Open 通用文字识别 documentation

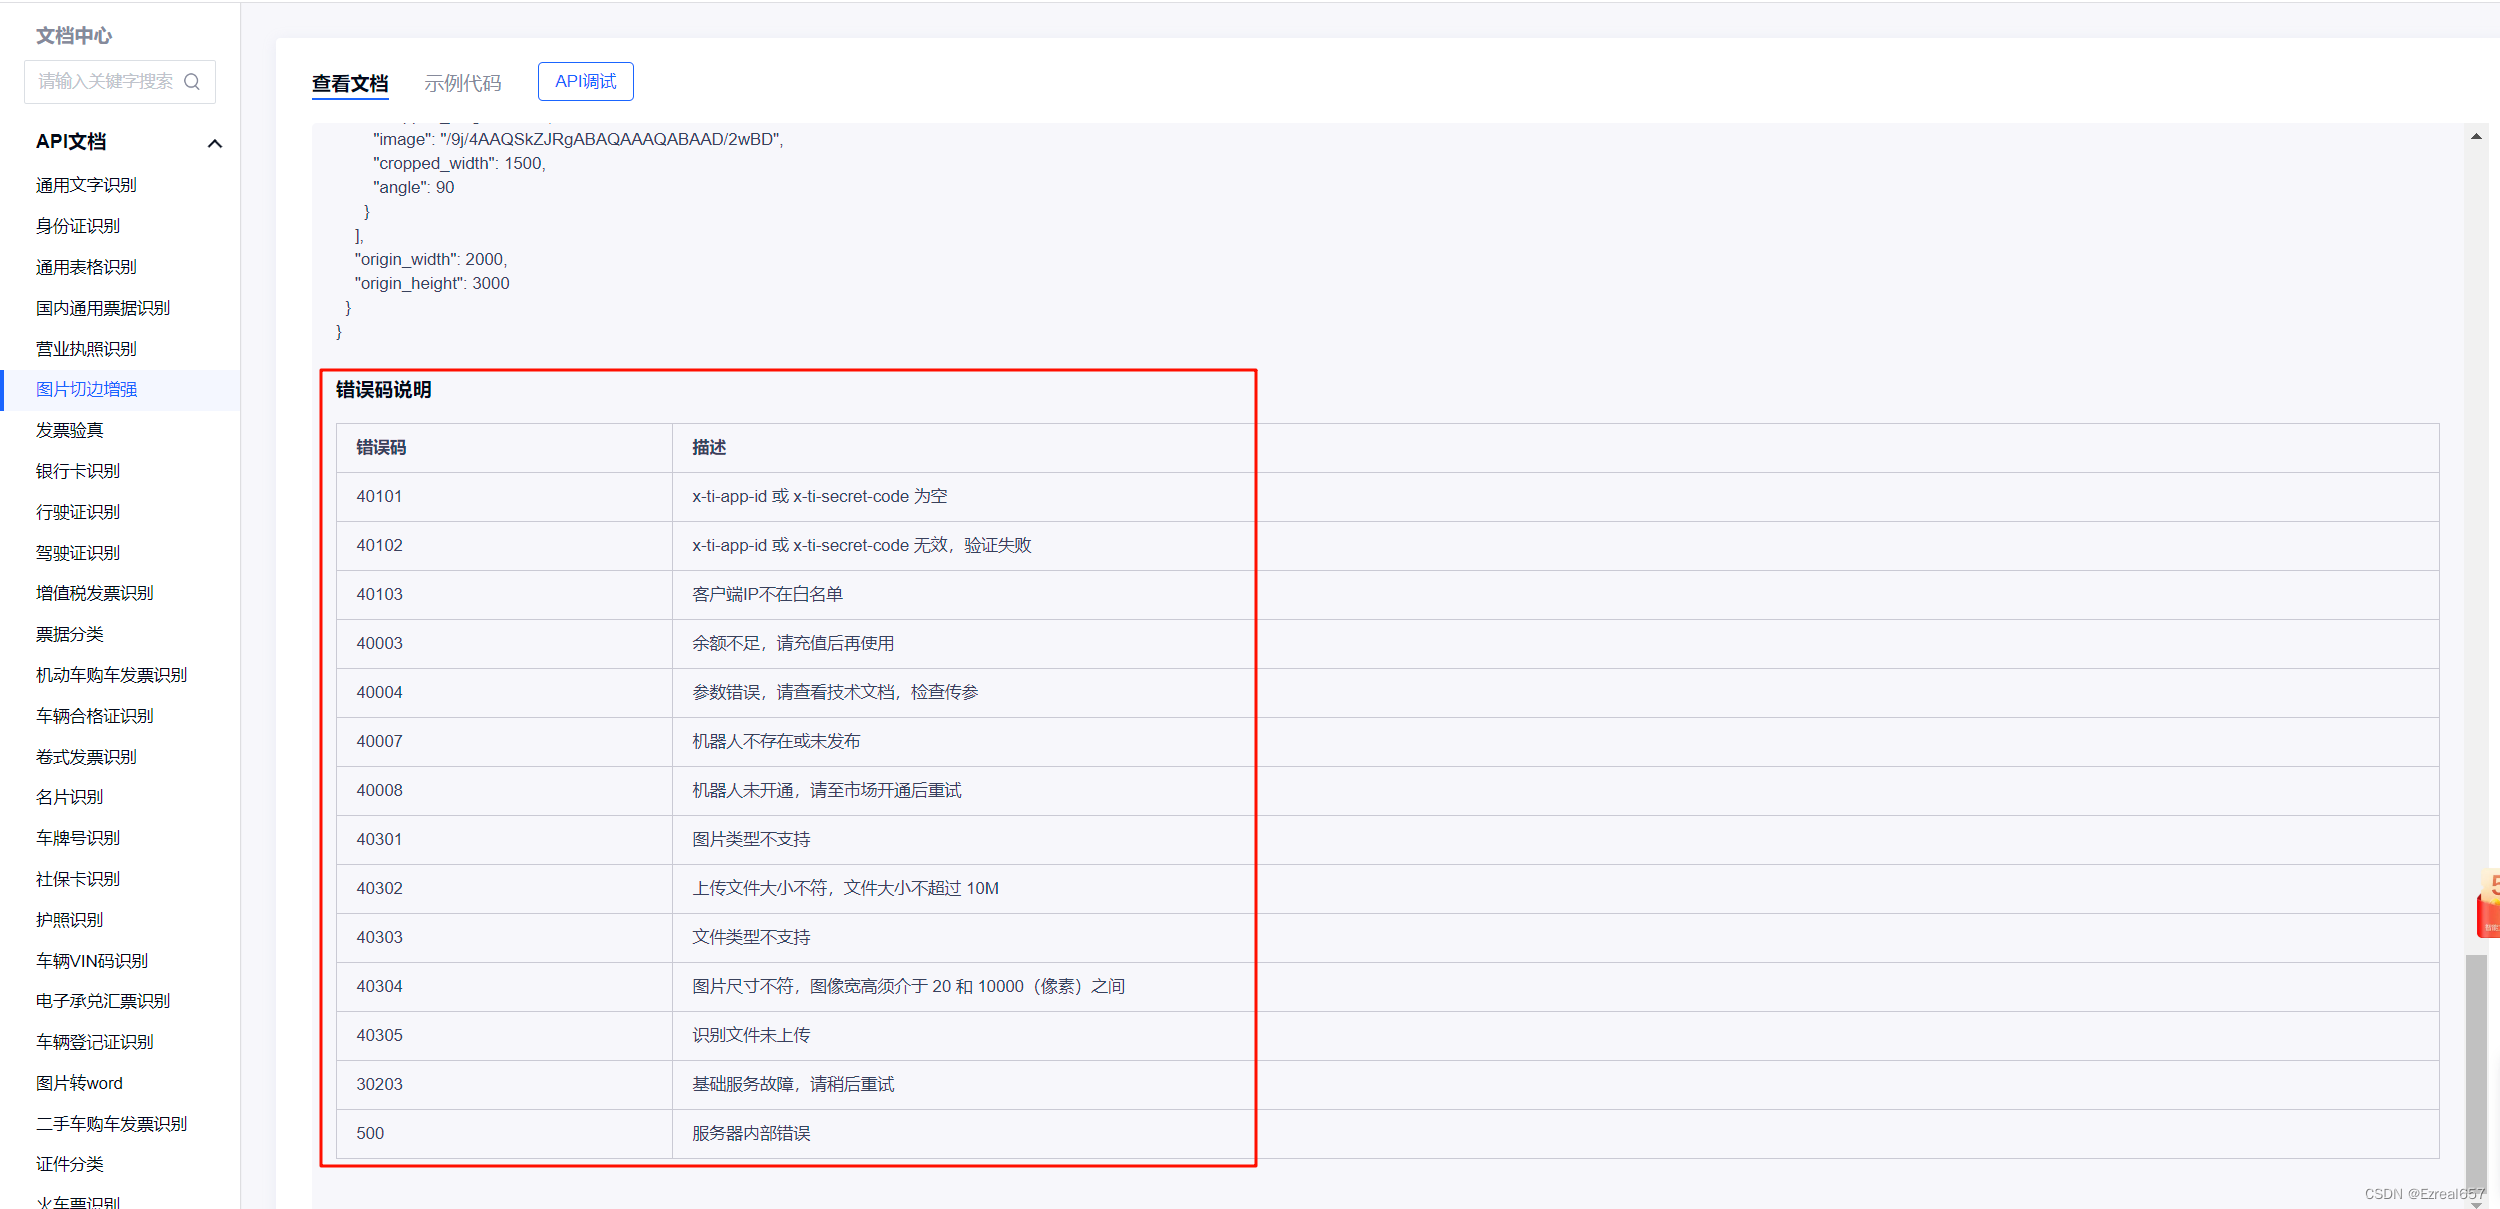(x=85, y=184)
